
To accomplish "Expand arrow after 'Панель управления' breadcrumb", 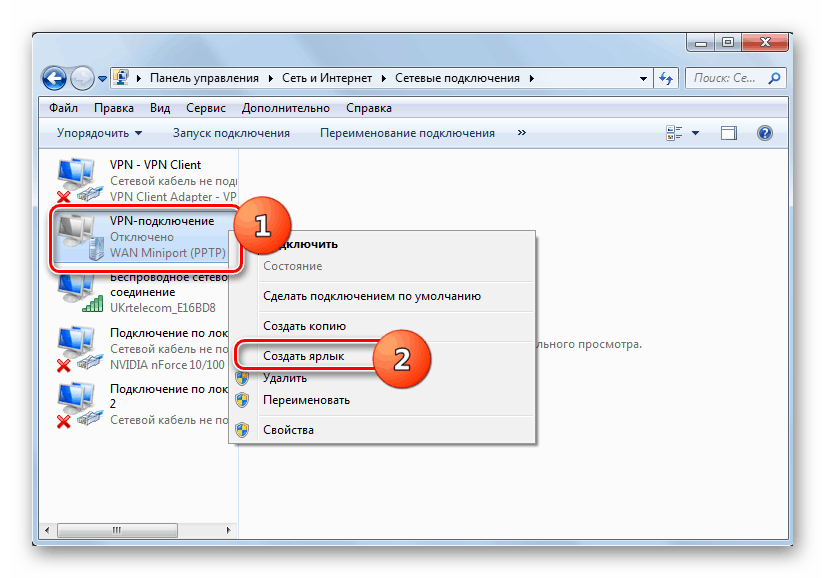I will pos(270,78).
